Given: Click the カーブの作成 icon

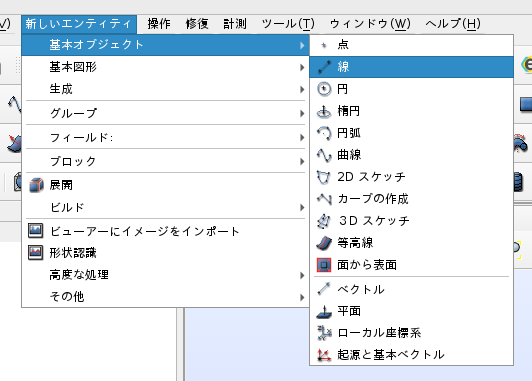Looking at the screenshot, I should 324,199.
